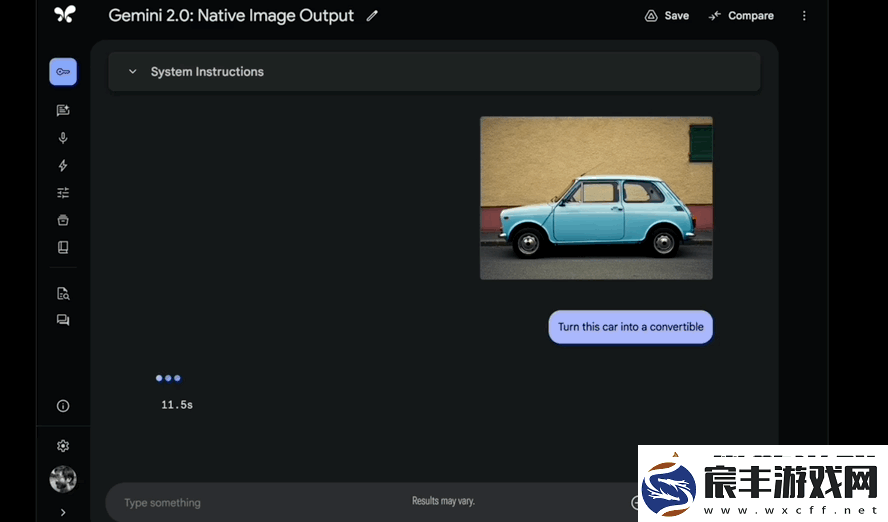
Task: Open the library archive box icon
Action: click(63, 220)
